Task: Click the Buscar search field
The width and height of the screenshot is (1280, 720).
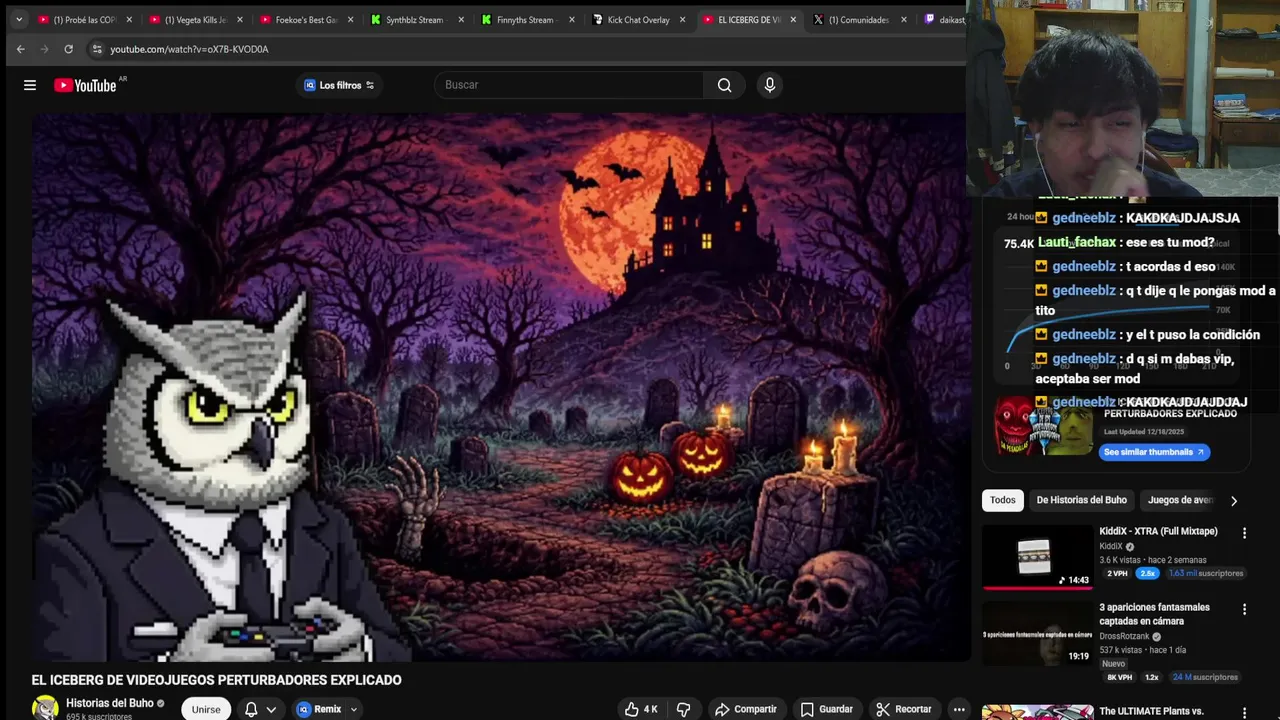Action: 568,85
